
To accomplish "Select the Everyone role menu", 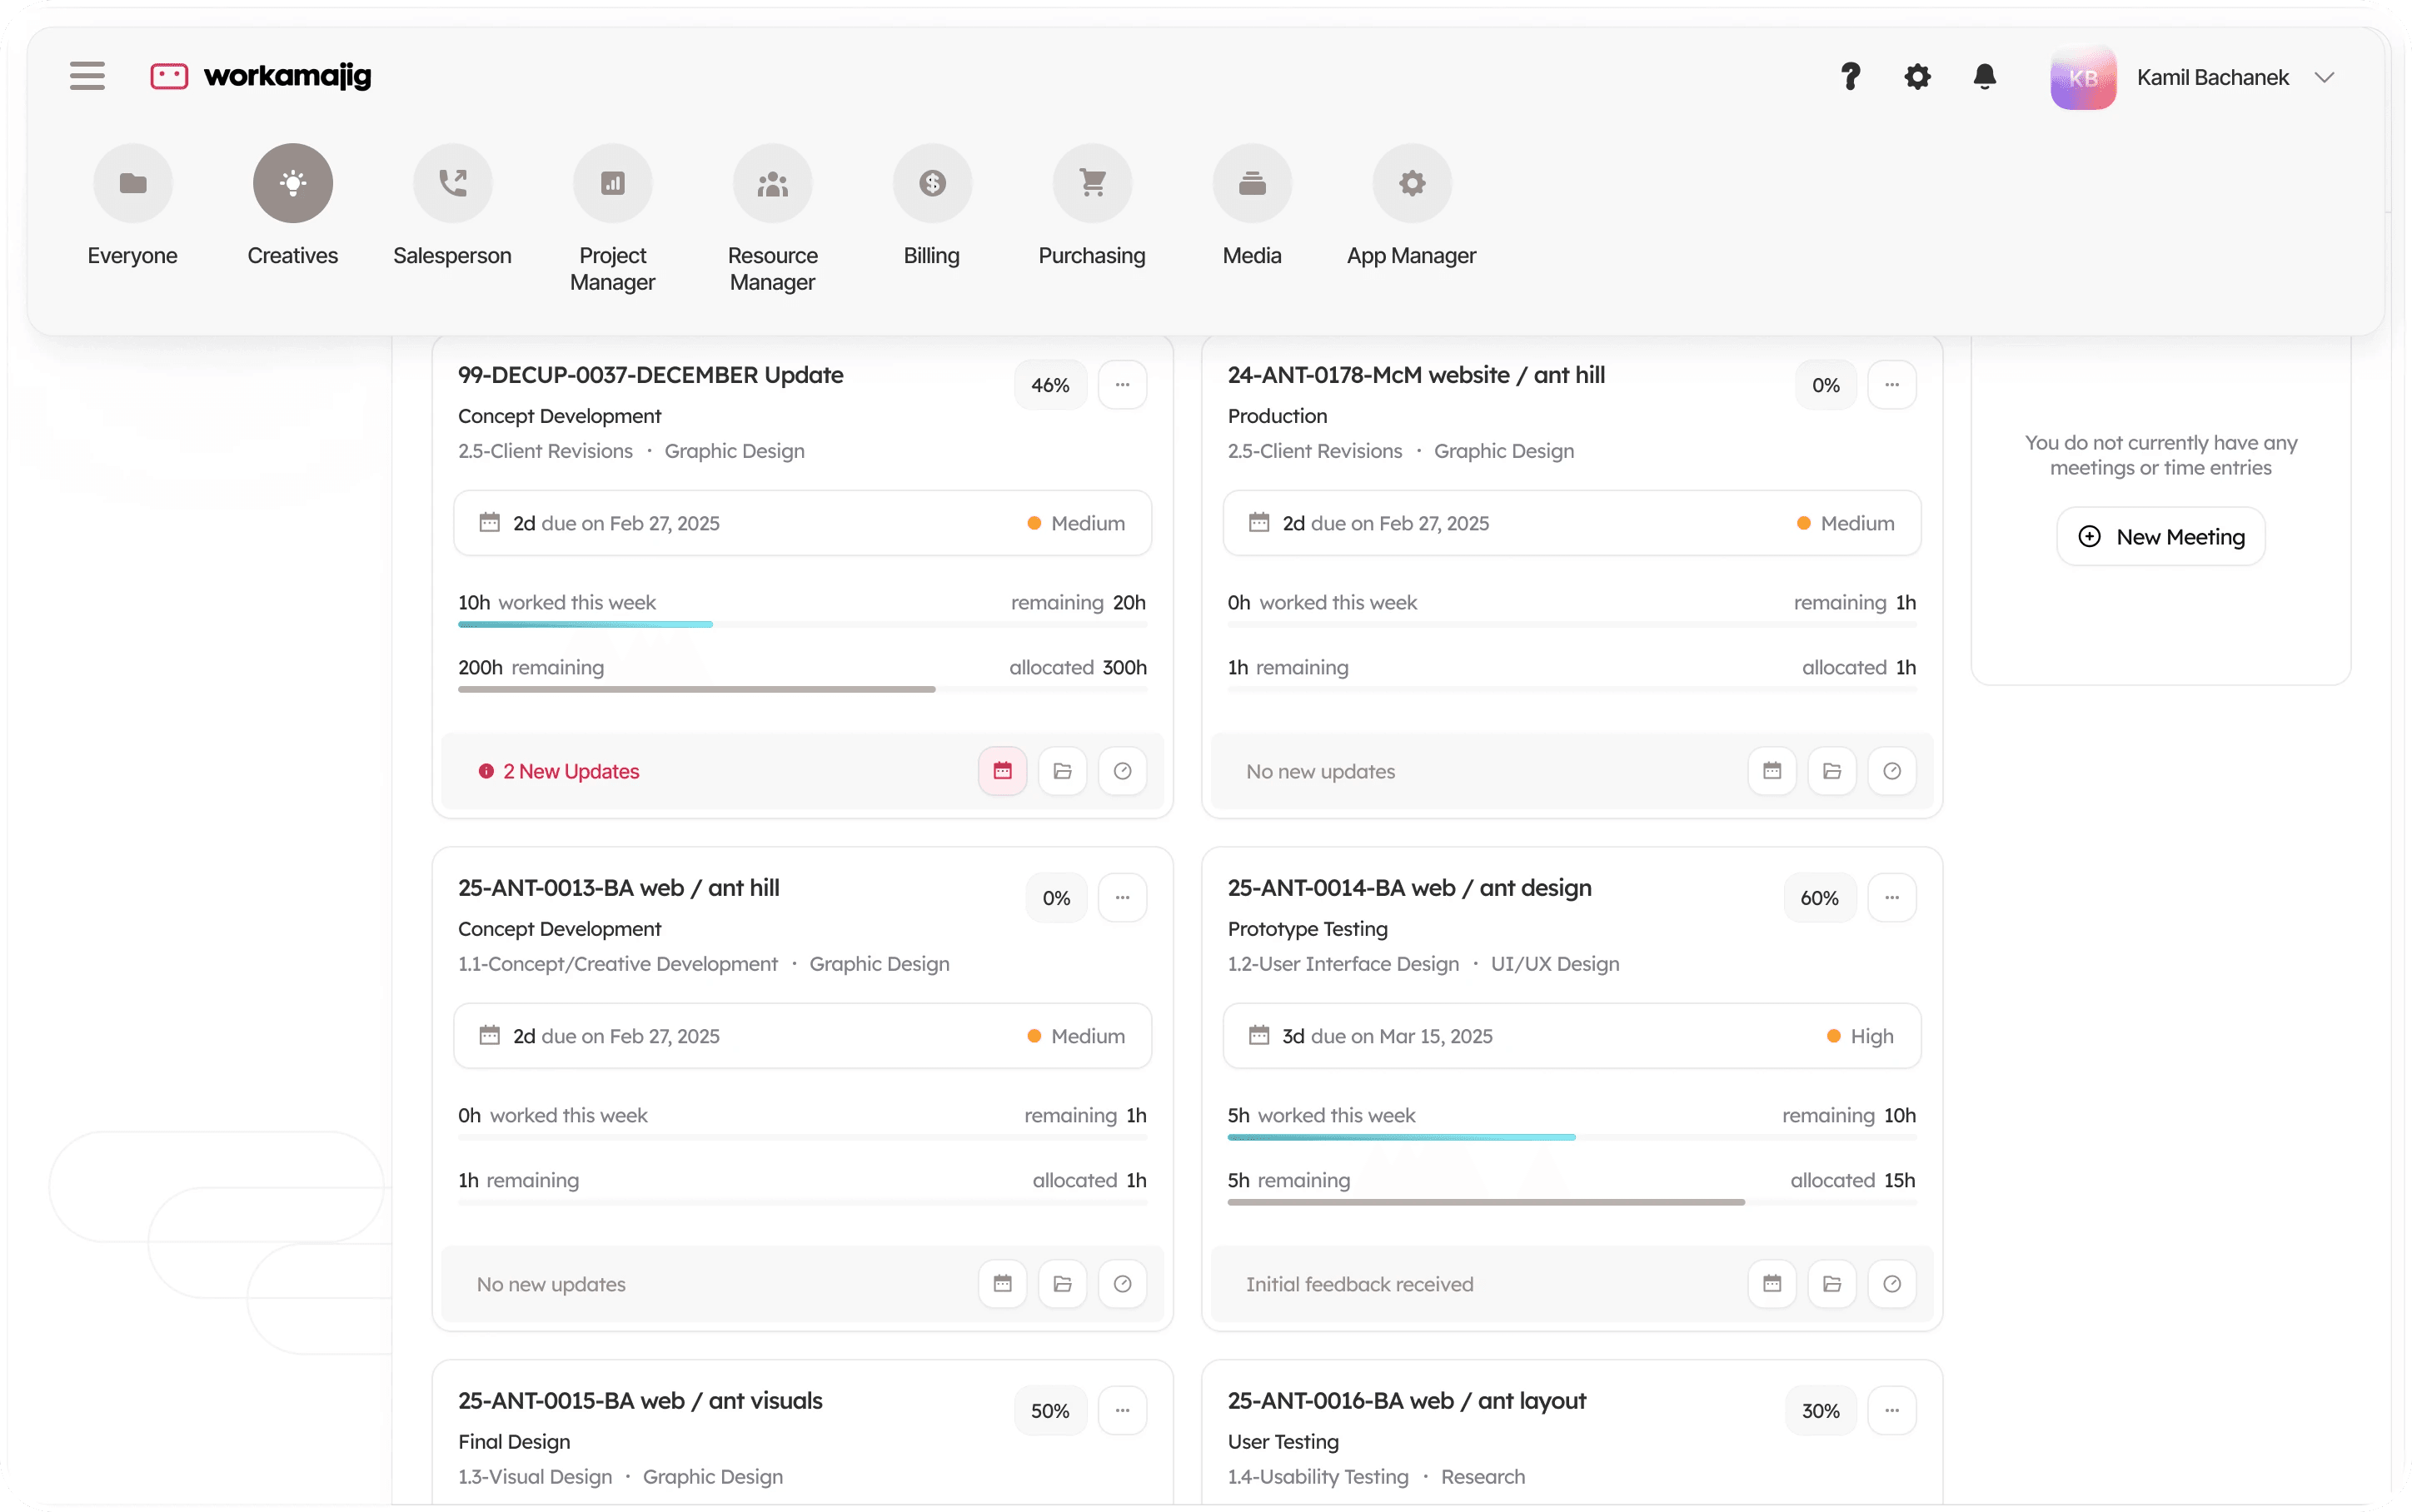I will tap(133, 206).
